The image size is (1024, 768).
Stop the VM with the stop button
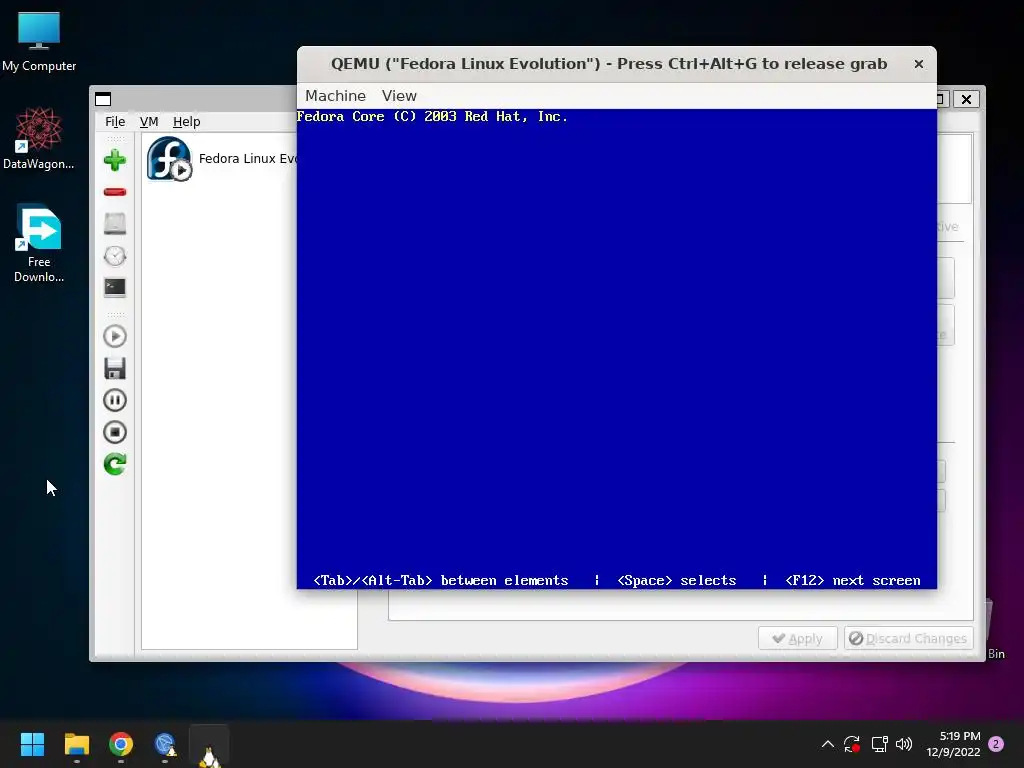[115, 432]
